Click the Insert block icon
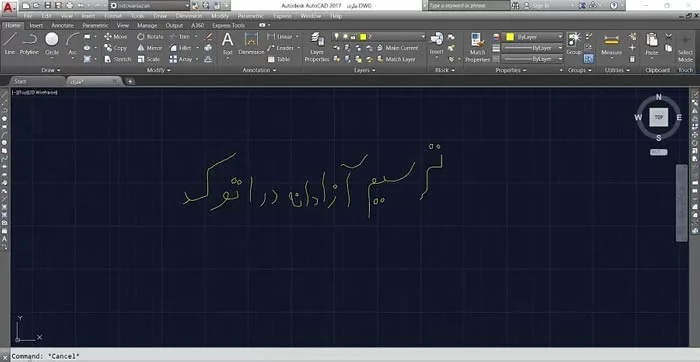This screenshot has height=362, width=700. (x=437, y=44)
